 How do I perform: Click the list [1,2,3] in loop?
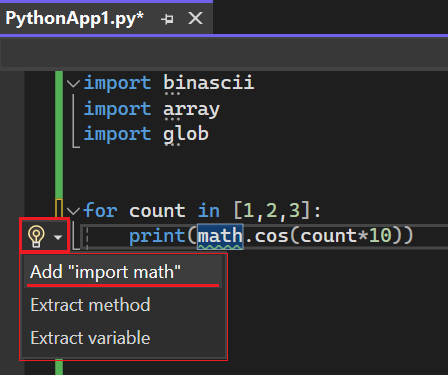(x=273, y=211)
